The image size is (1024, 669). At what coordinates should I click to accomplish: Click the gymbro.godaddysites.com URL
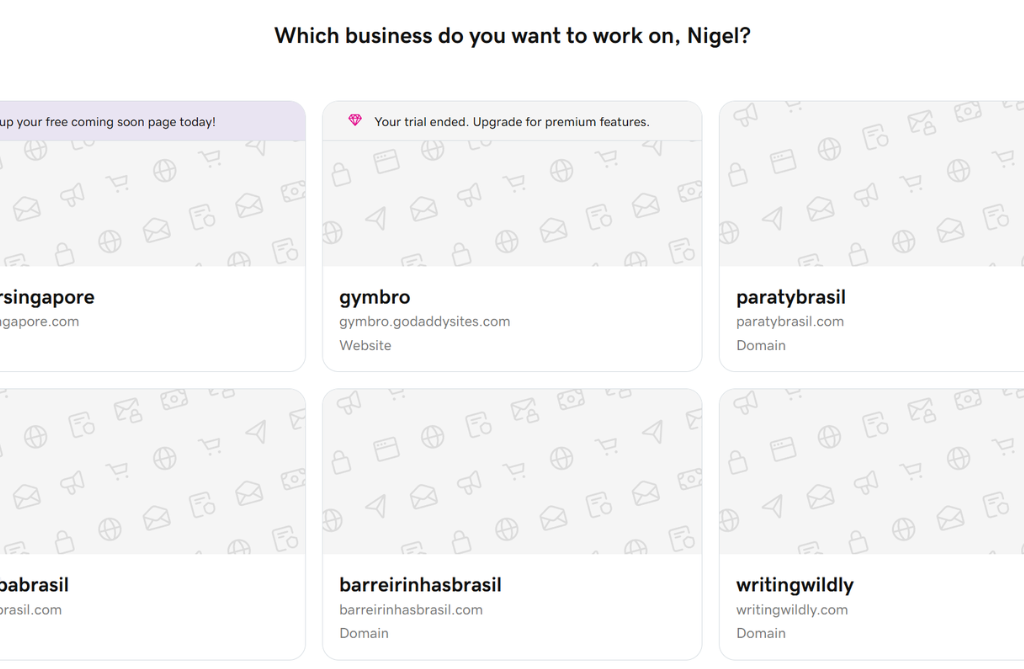(x=425, y=322)
